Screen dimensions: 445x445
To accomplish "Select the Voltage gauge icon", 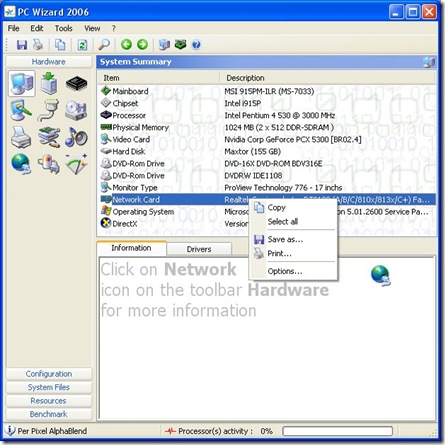I will tap(76, 164).
